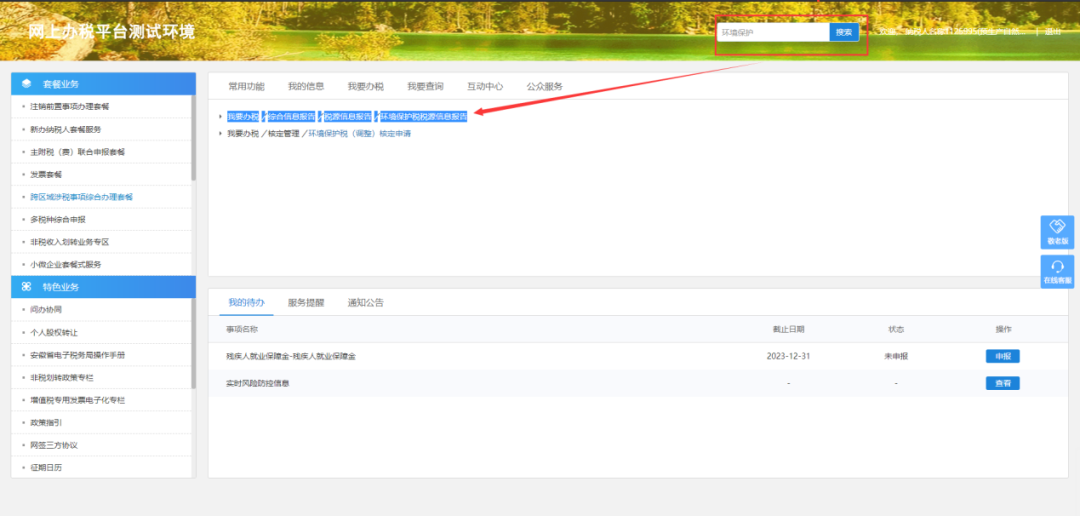The height and width of the screenshot is (516, 1080).
Task: Select the 服务提醒 tab
Action: pos(306,302)
